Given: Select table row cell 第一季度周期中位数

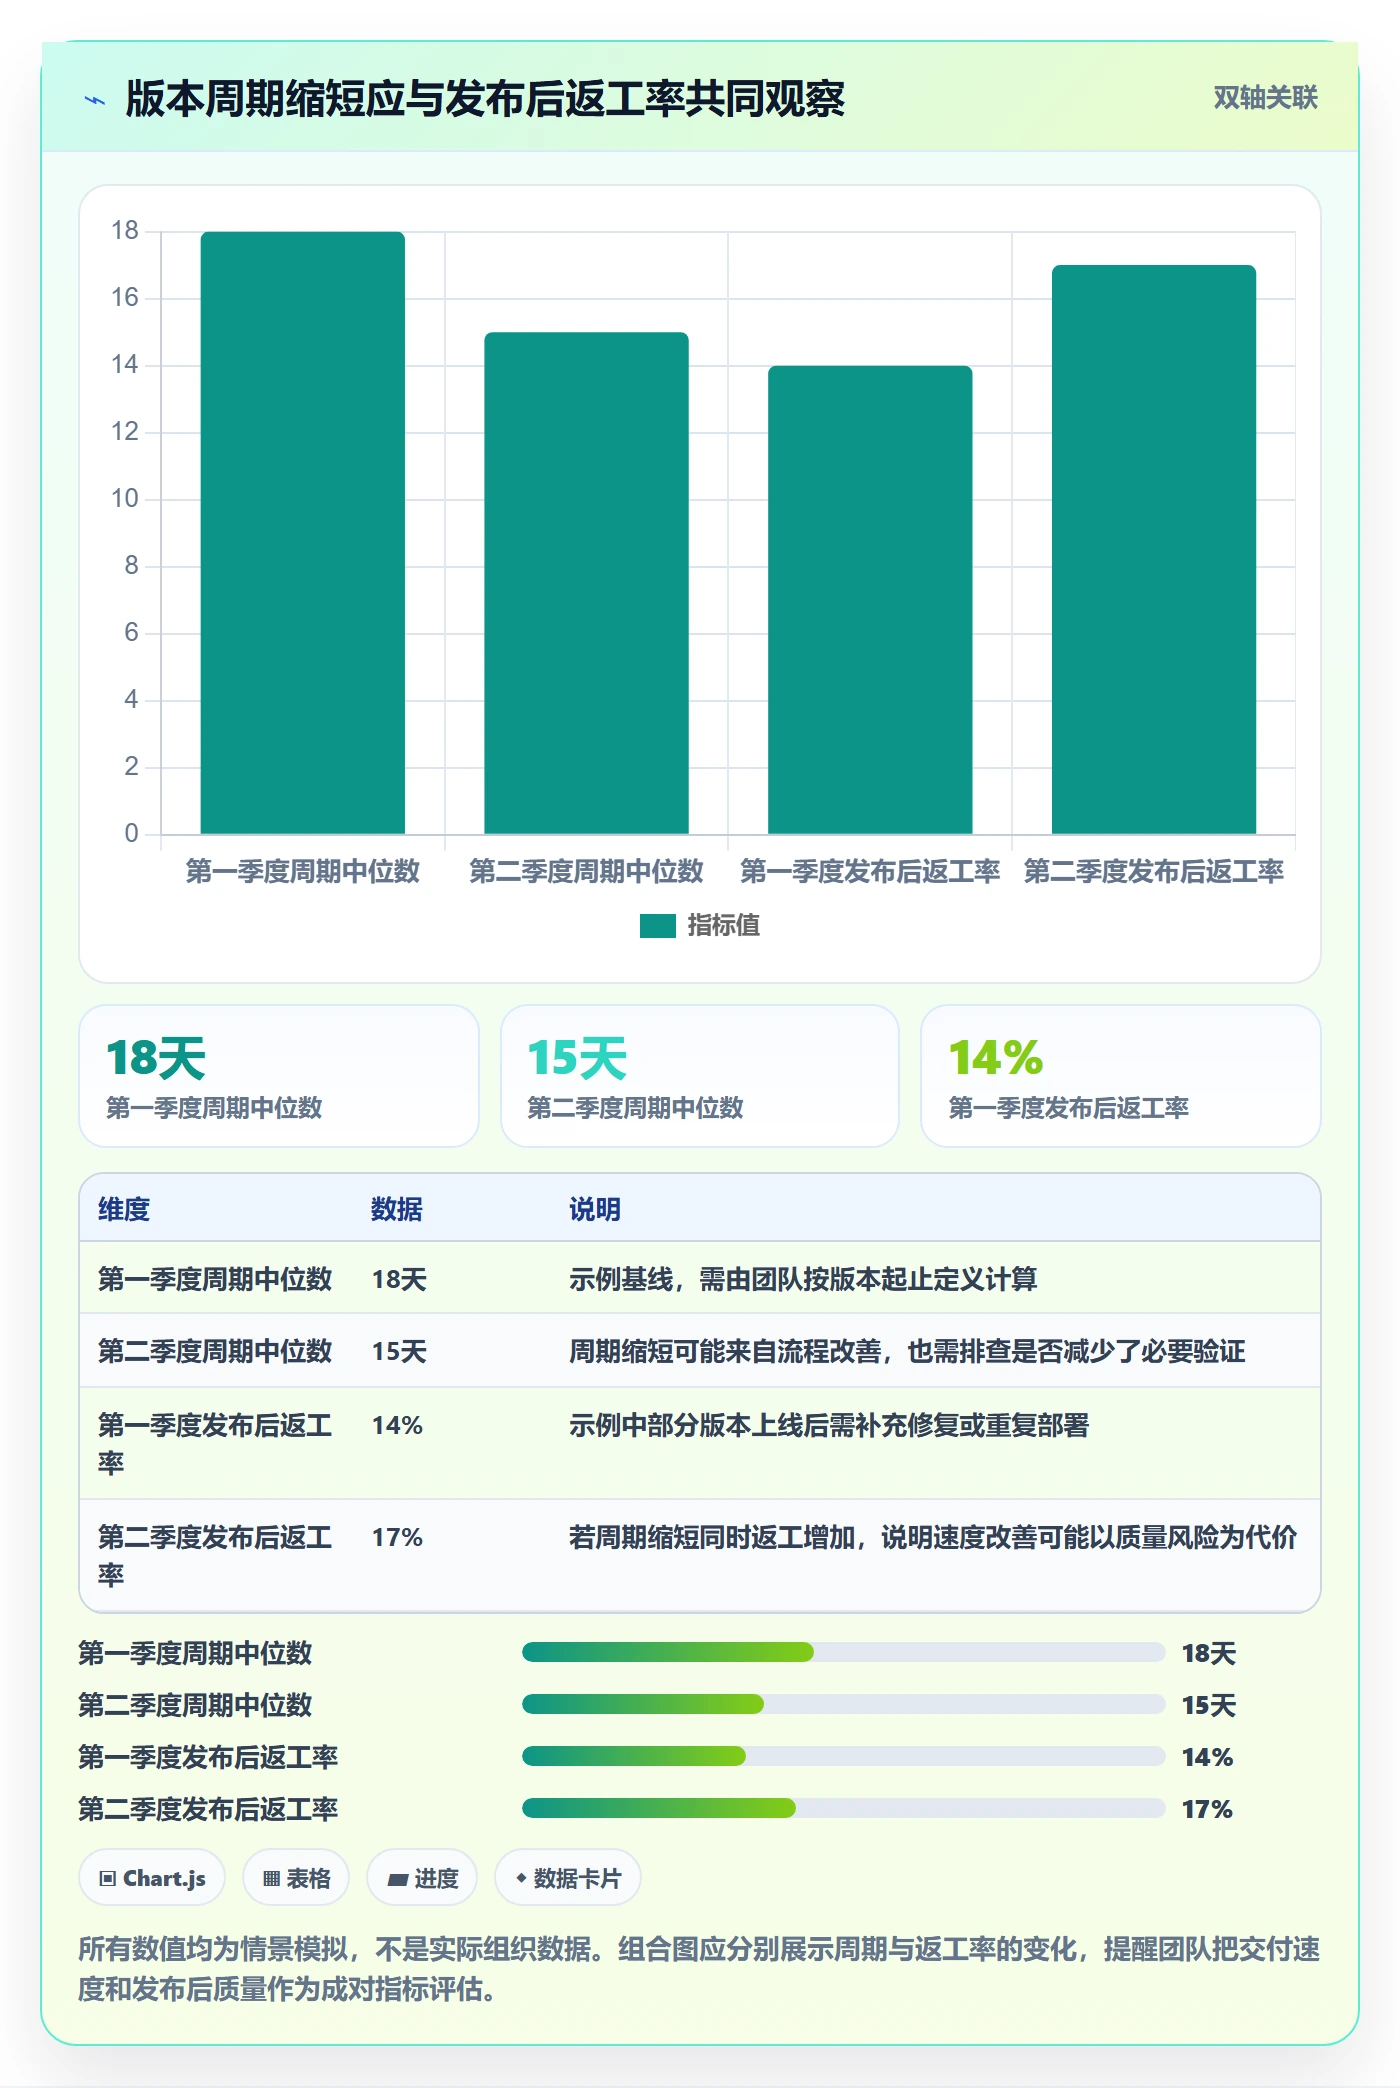Looking at the screenshot, I should click(x=215, y=1279).
